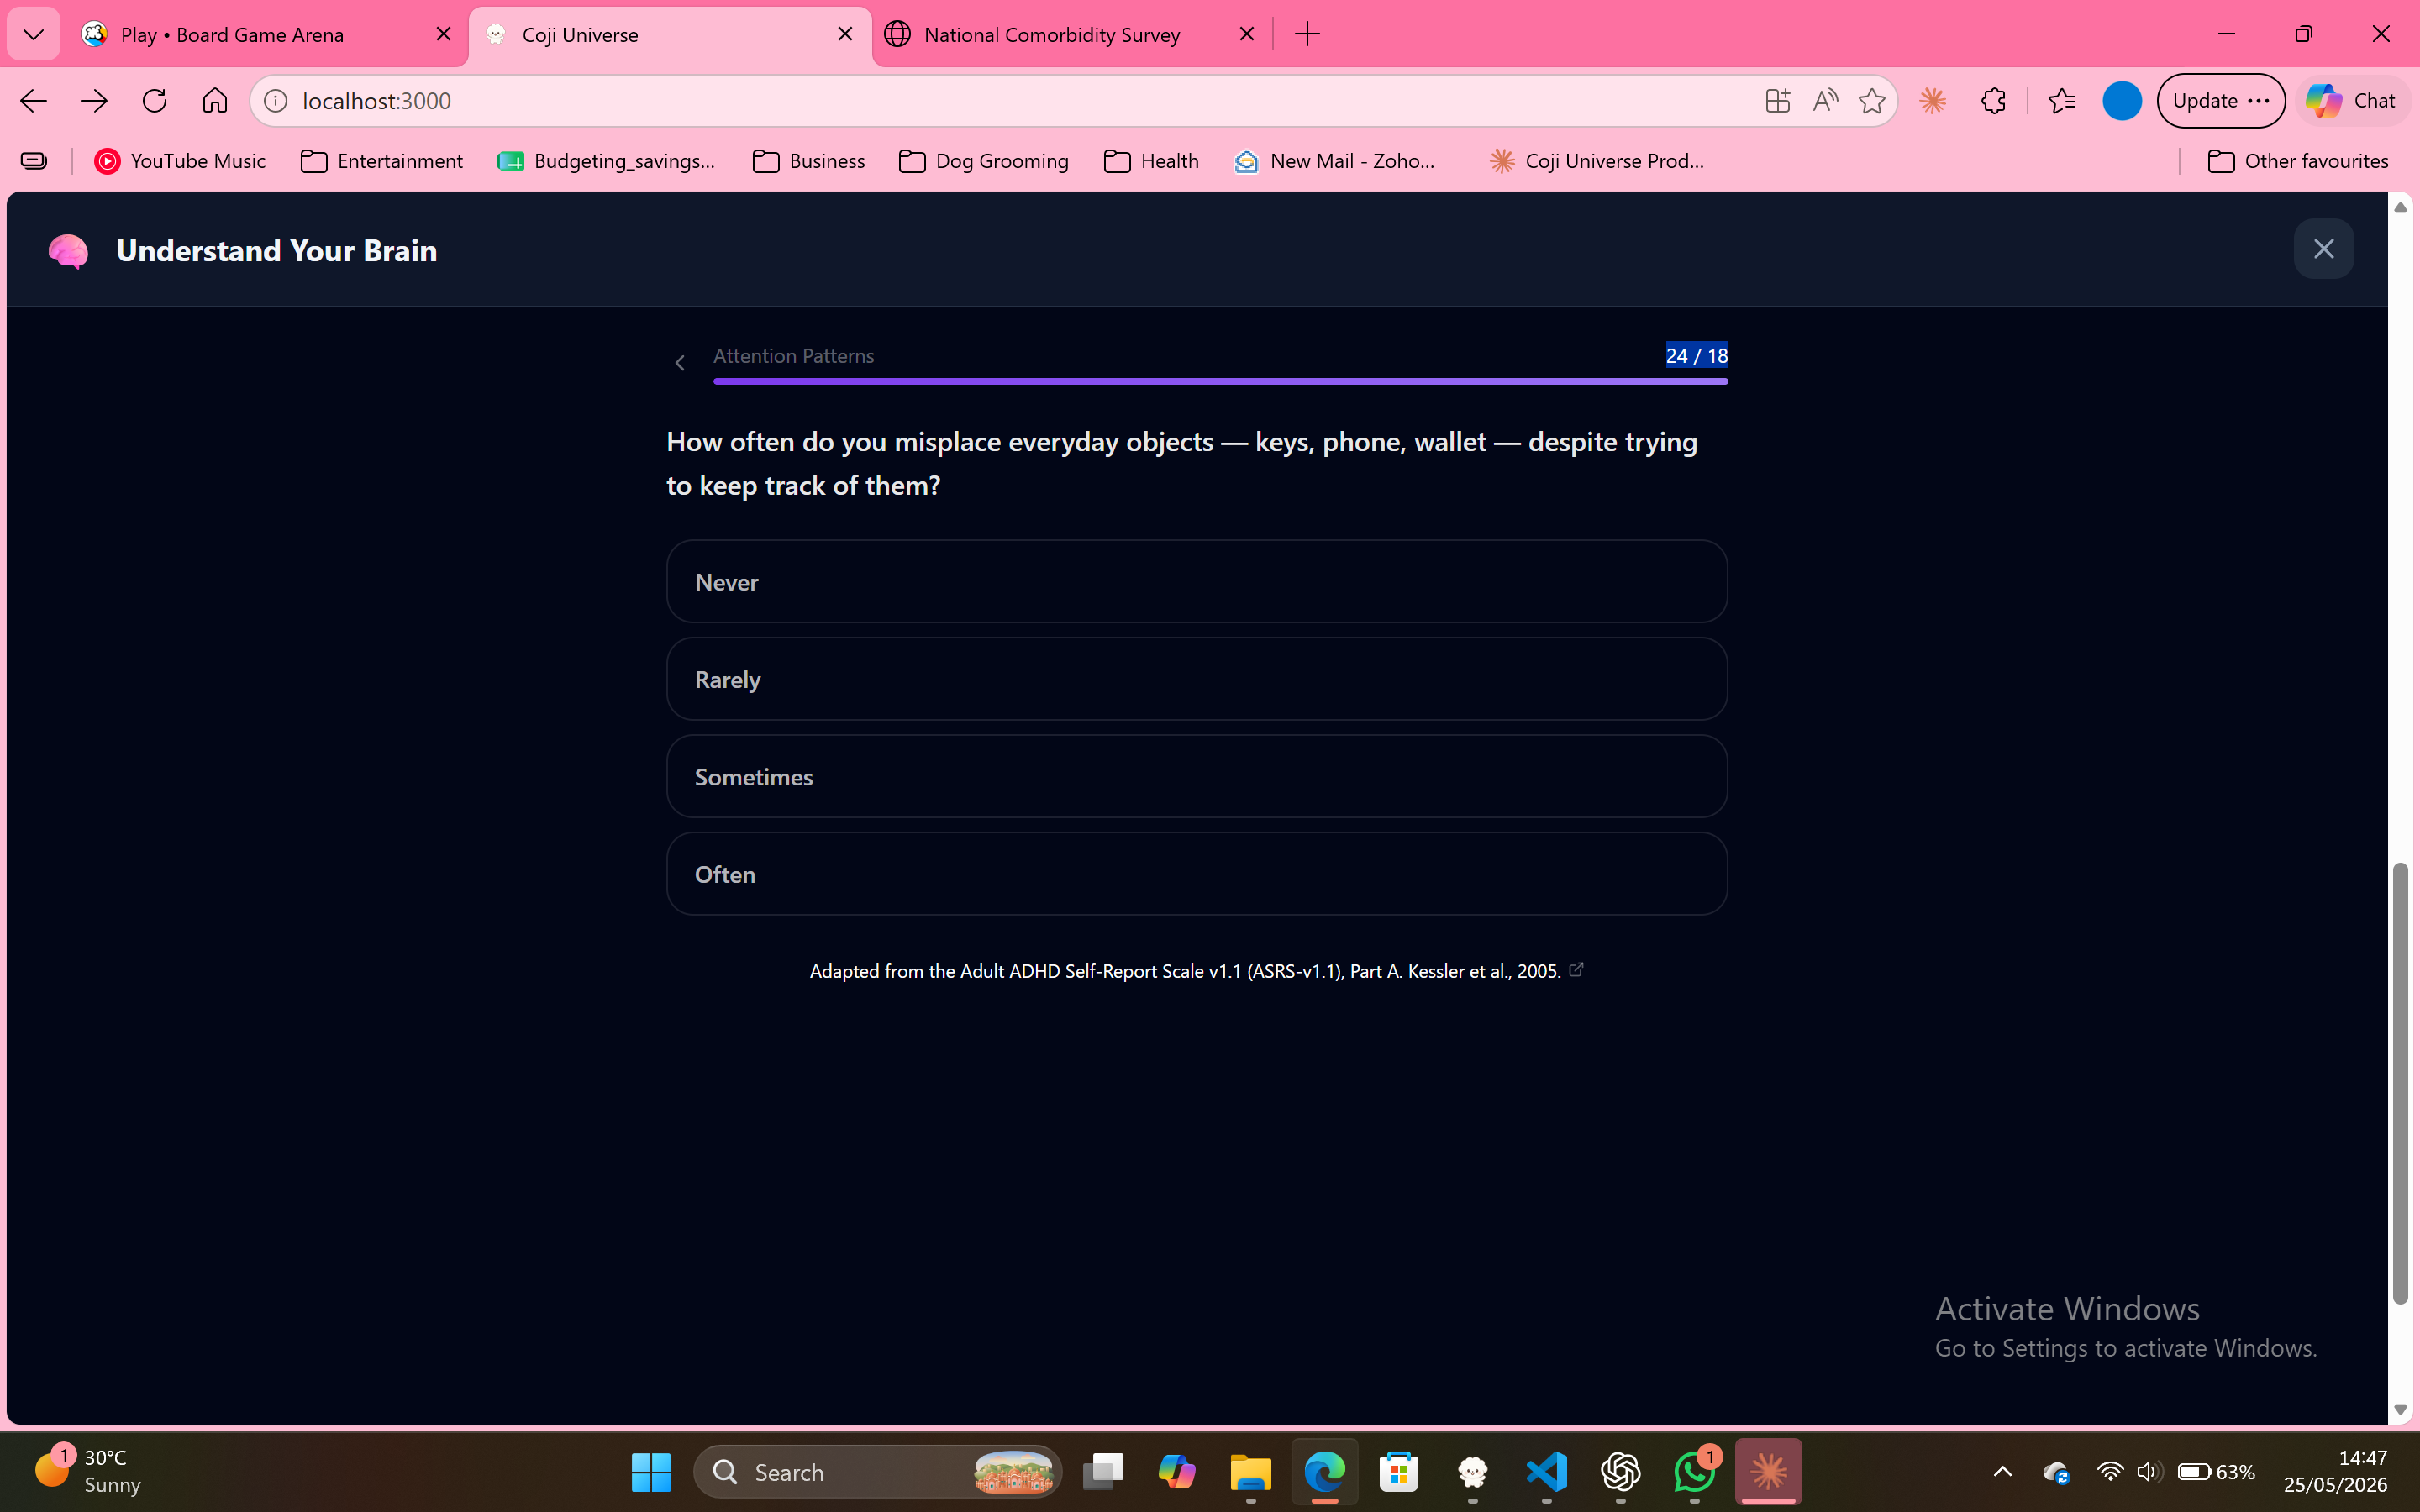This screenshot has width=2420, height=1512.
Task: Choose the Sometimes answer option
Action: 1196,777
